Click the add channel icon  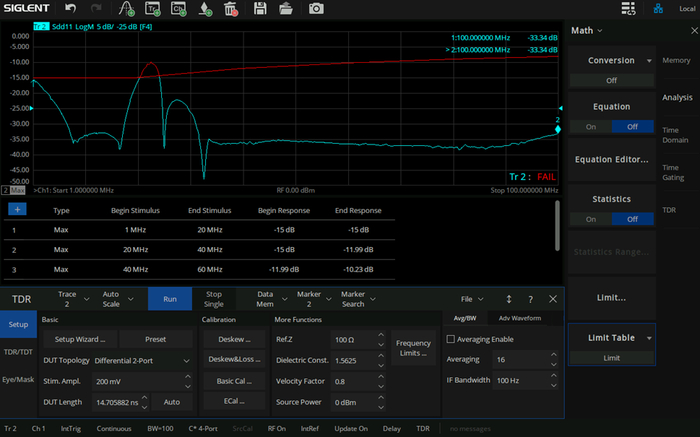(x=179, y=8)
